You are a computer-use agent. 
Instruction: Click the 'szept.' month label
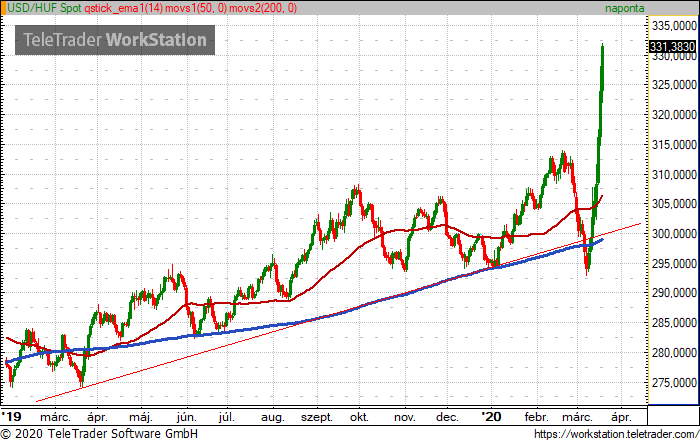[x=317, y=418]
